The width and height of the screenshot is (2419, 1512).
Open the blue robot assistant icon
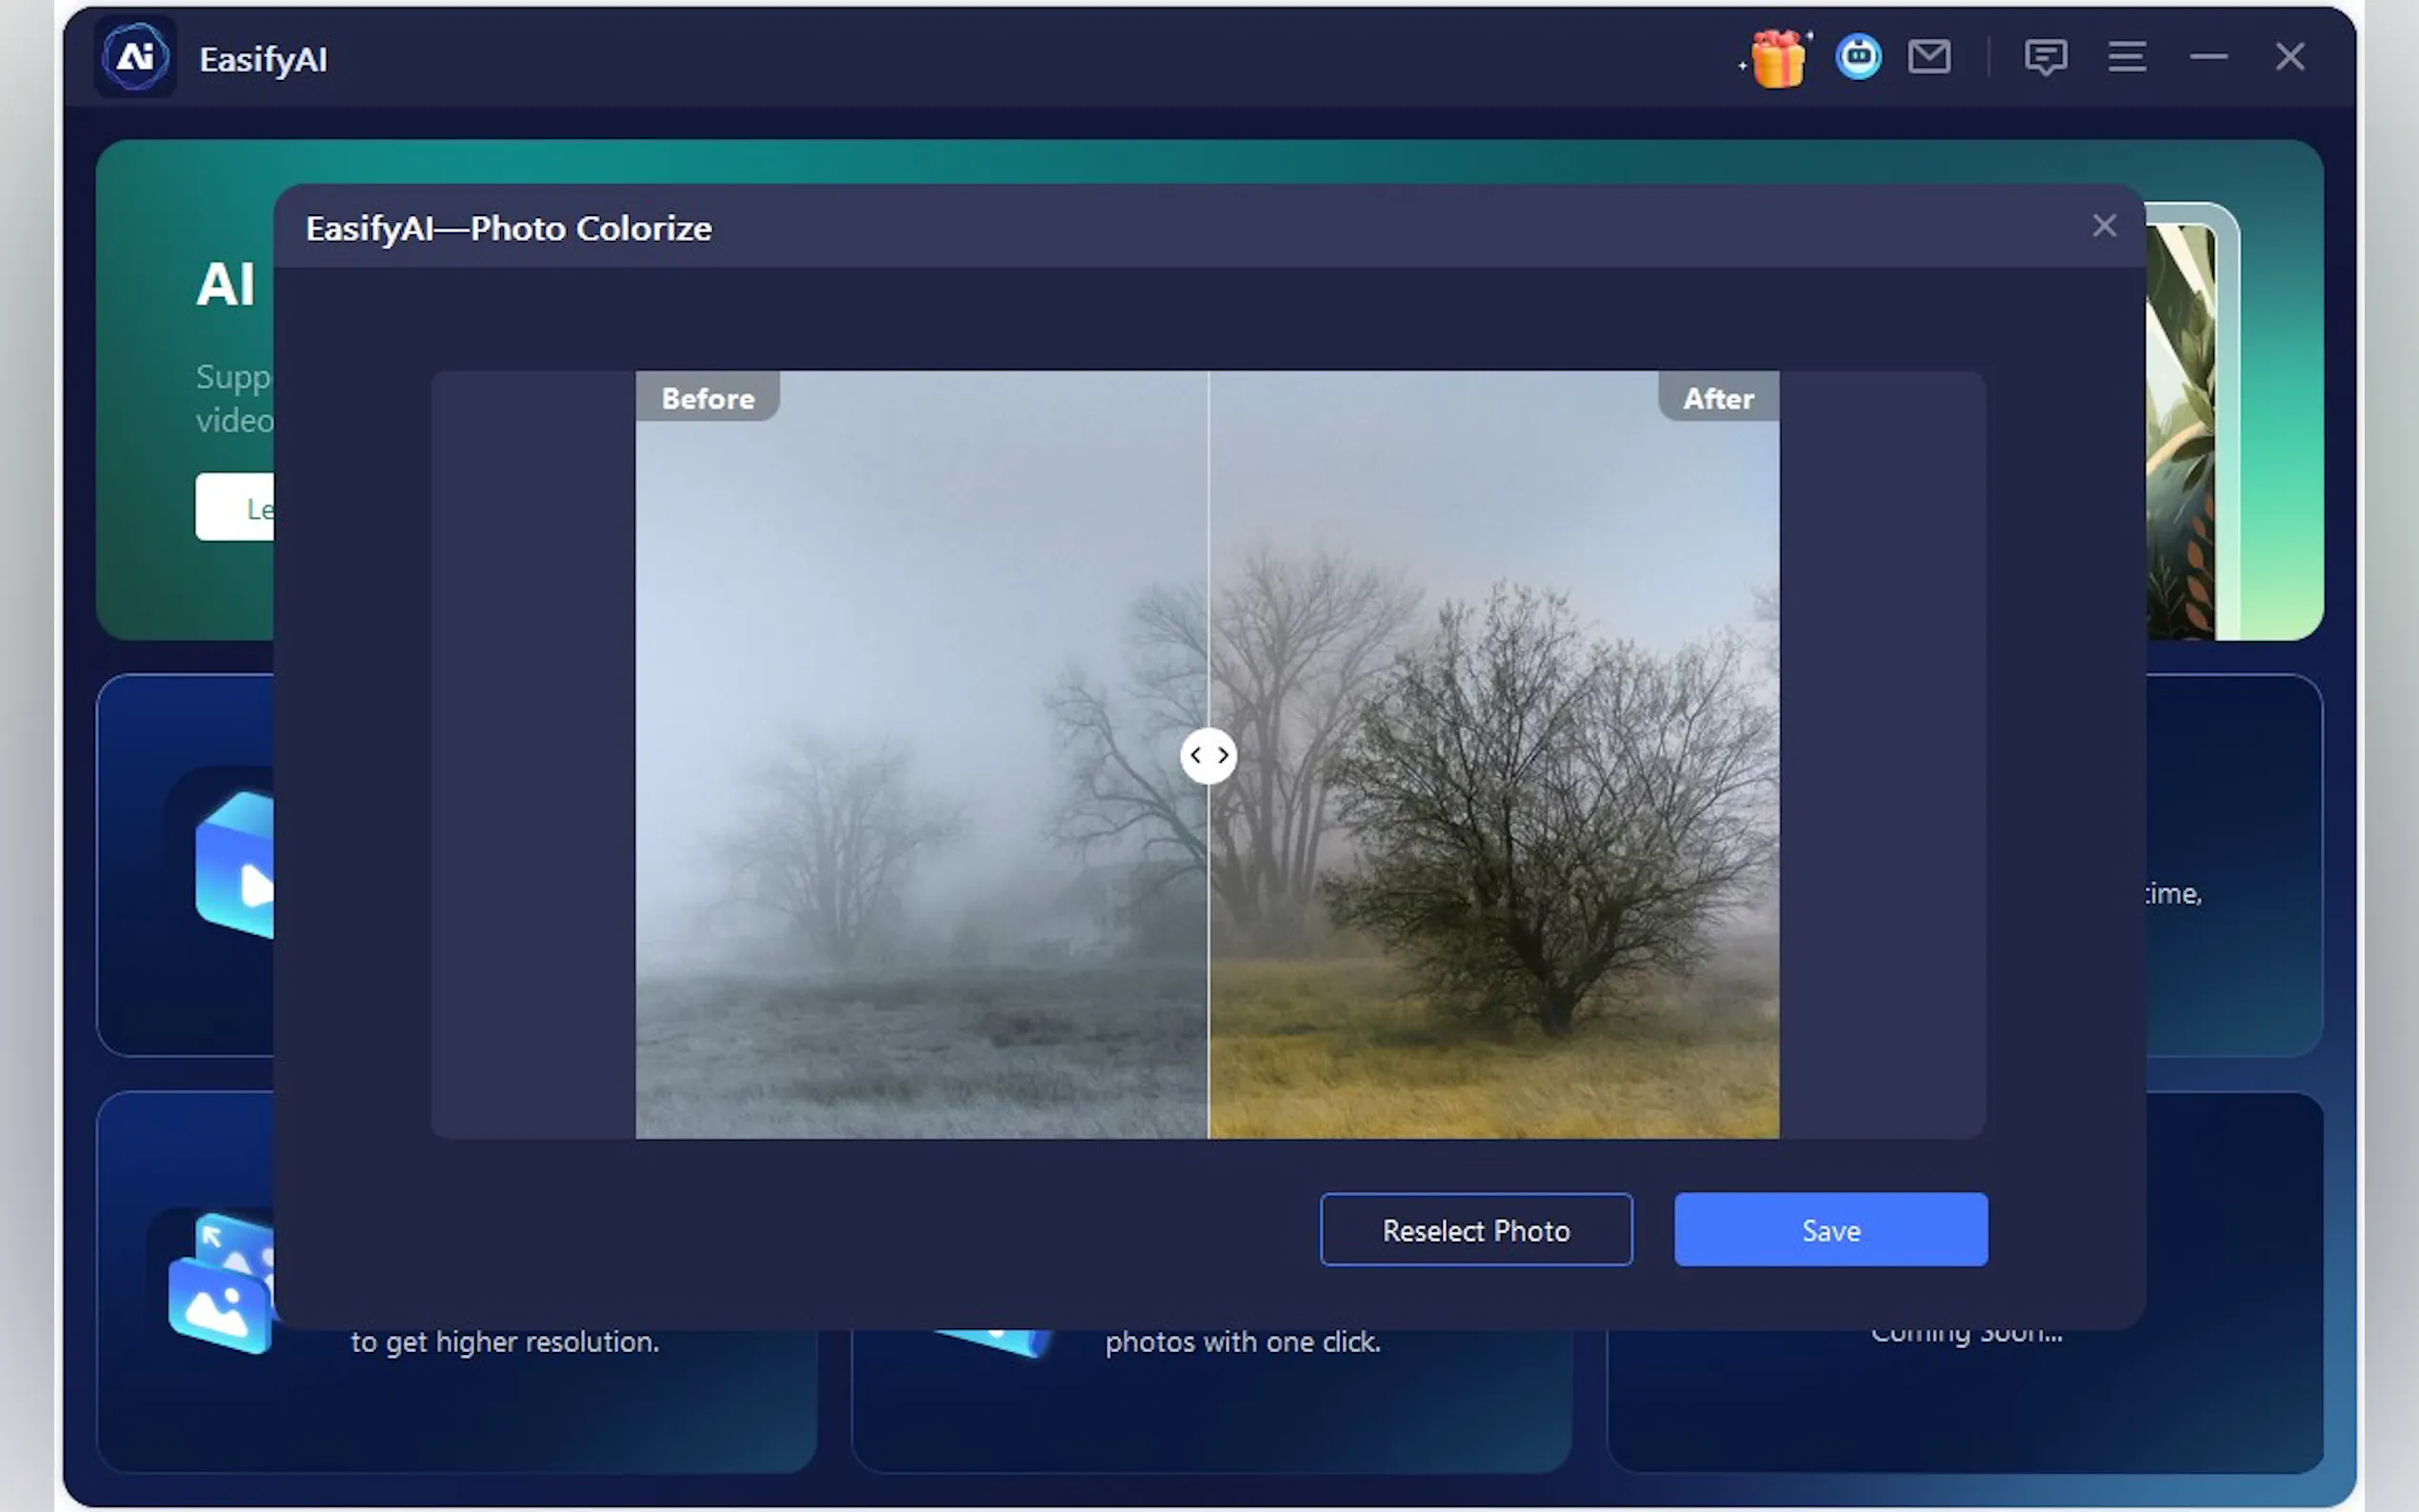click(1858, 57)
